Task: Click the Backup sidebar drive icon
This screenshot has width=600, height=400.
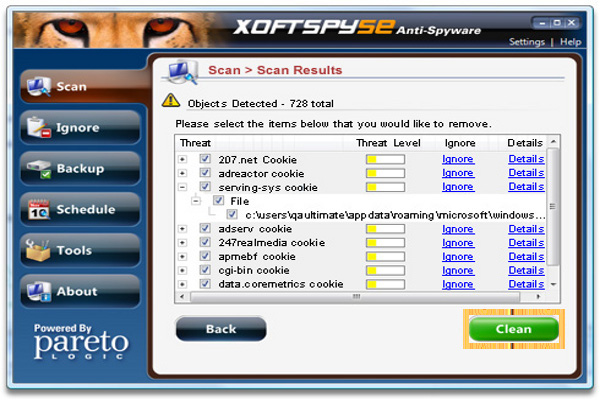Action: coord(39,169)
